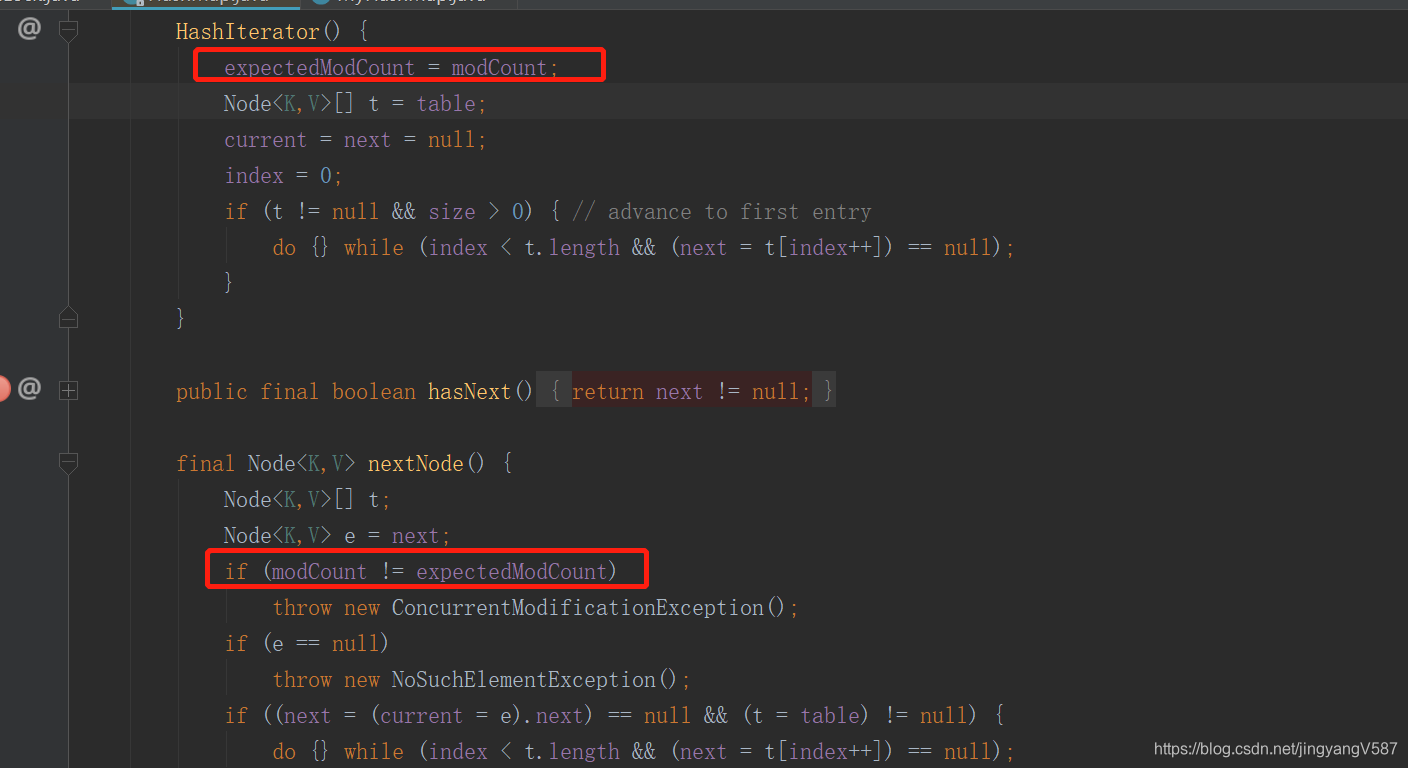
Task: Click 'ConcurrentModificationException' class name
Action: click(577, 608)
